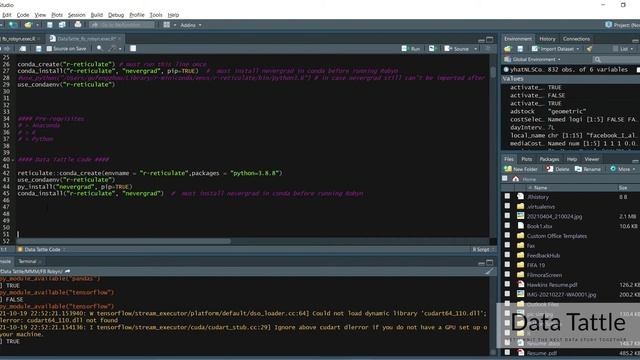This screenshot has height=360, width=640.
Task: Check the box for Book1.xlsx
Action: (x=507, y=226)
